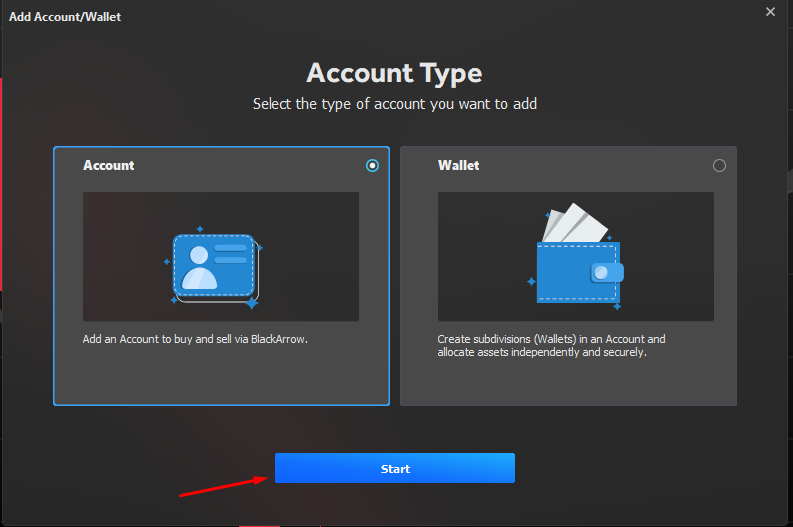Image resolution: width=793 pixels, height=527 pixels.
Task: Click the 'Account Type' heading
Action: pos(394,73)
